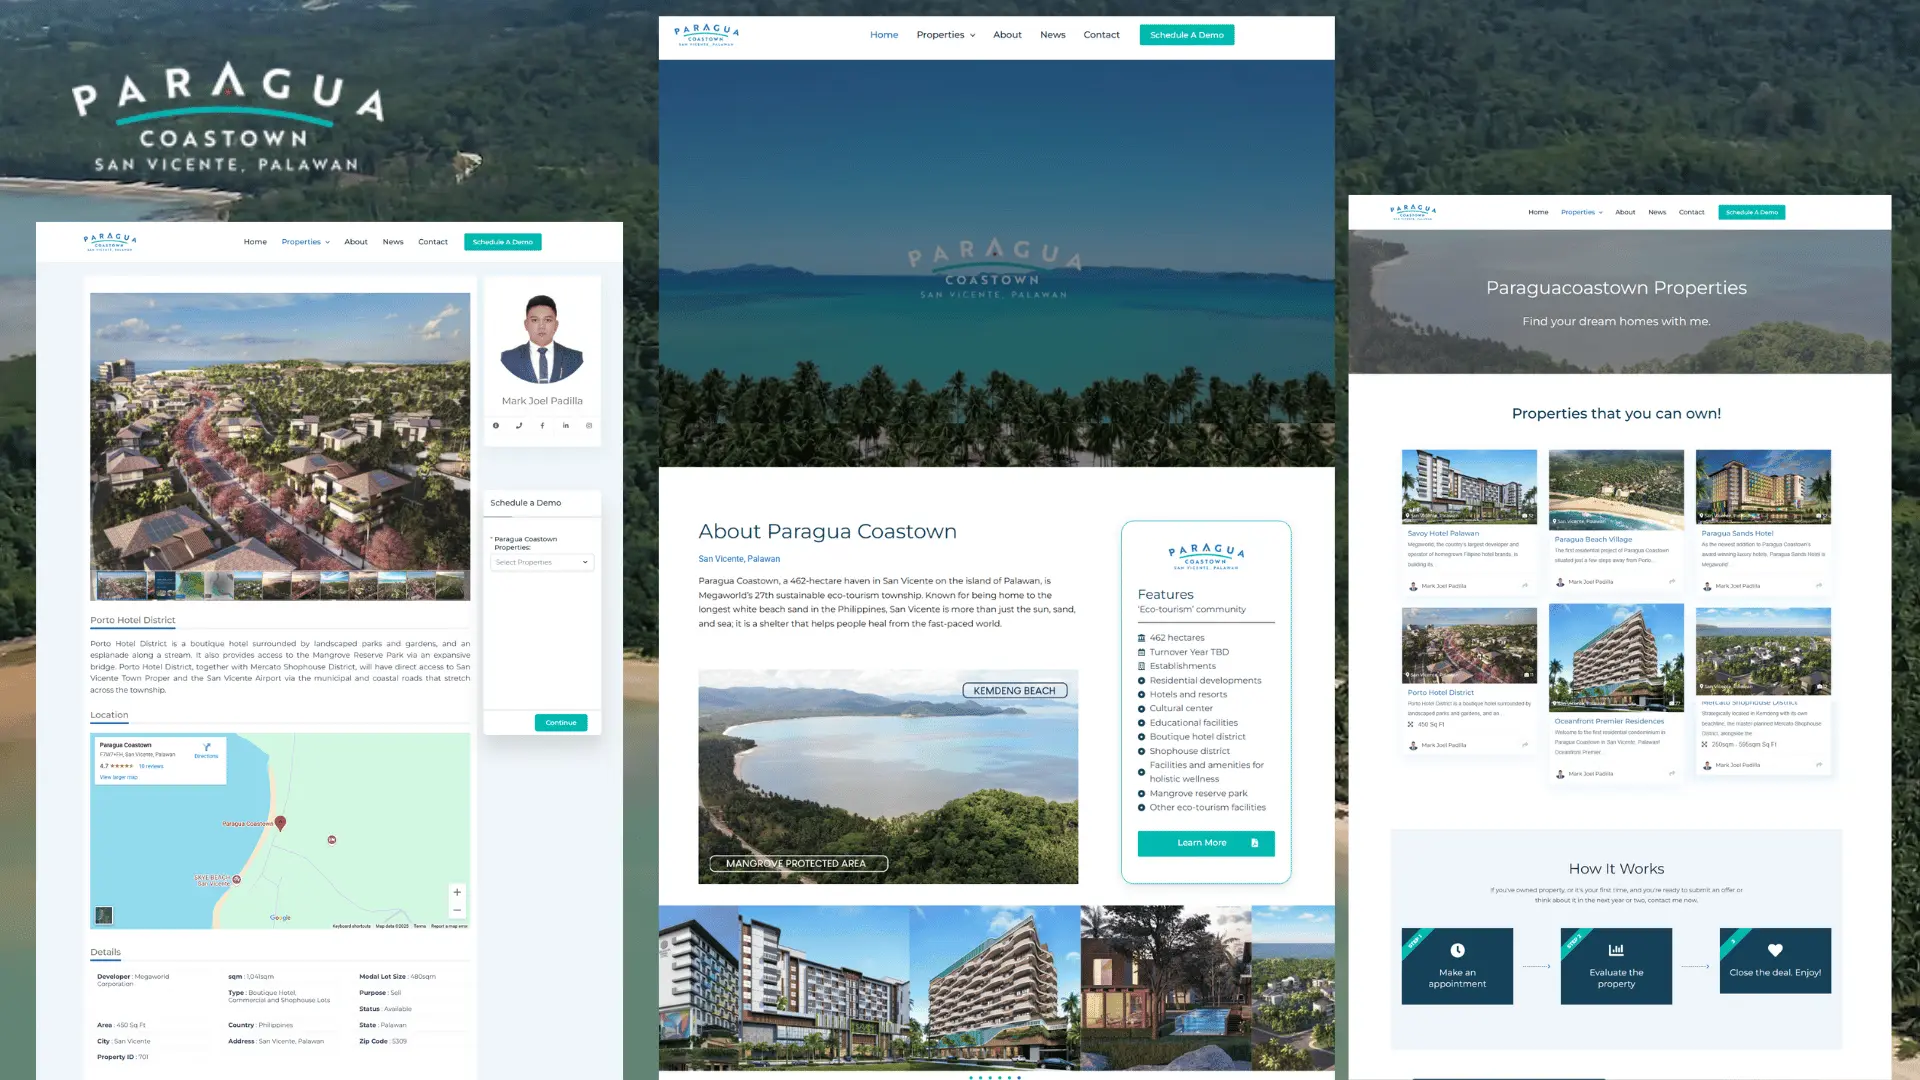This screenshot has height=1080, width=1920.
Task: Open Paragua Beach Village title link
Action: point(1593,539)
